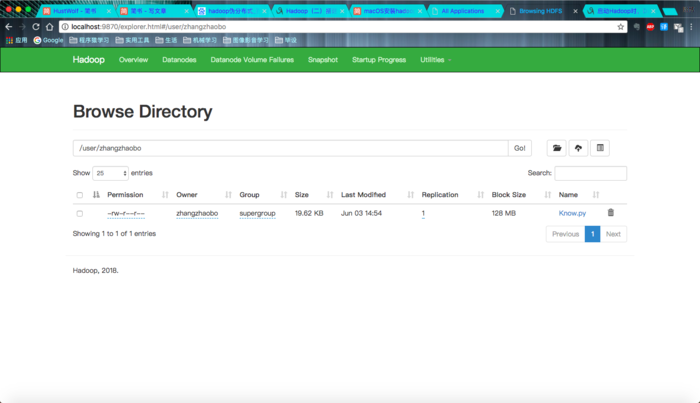
Task: Click the replication value 1
Action: (x=423, y=213)
